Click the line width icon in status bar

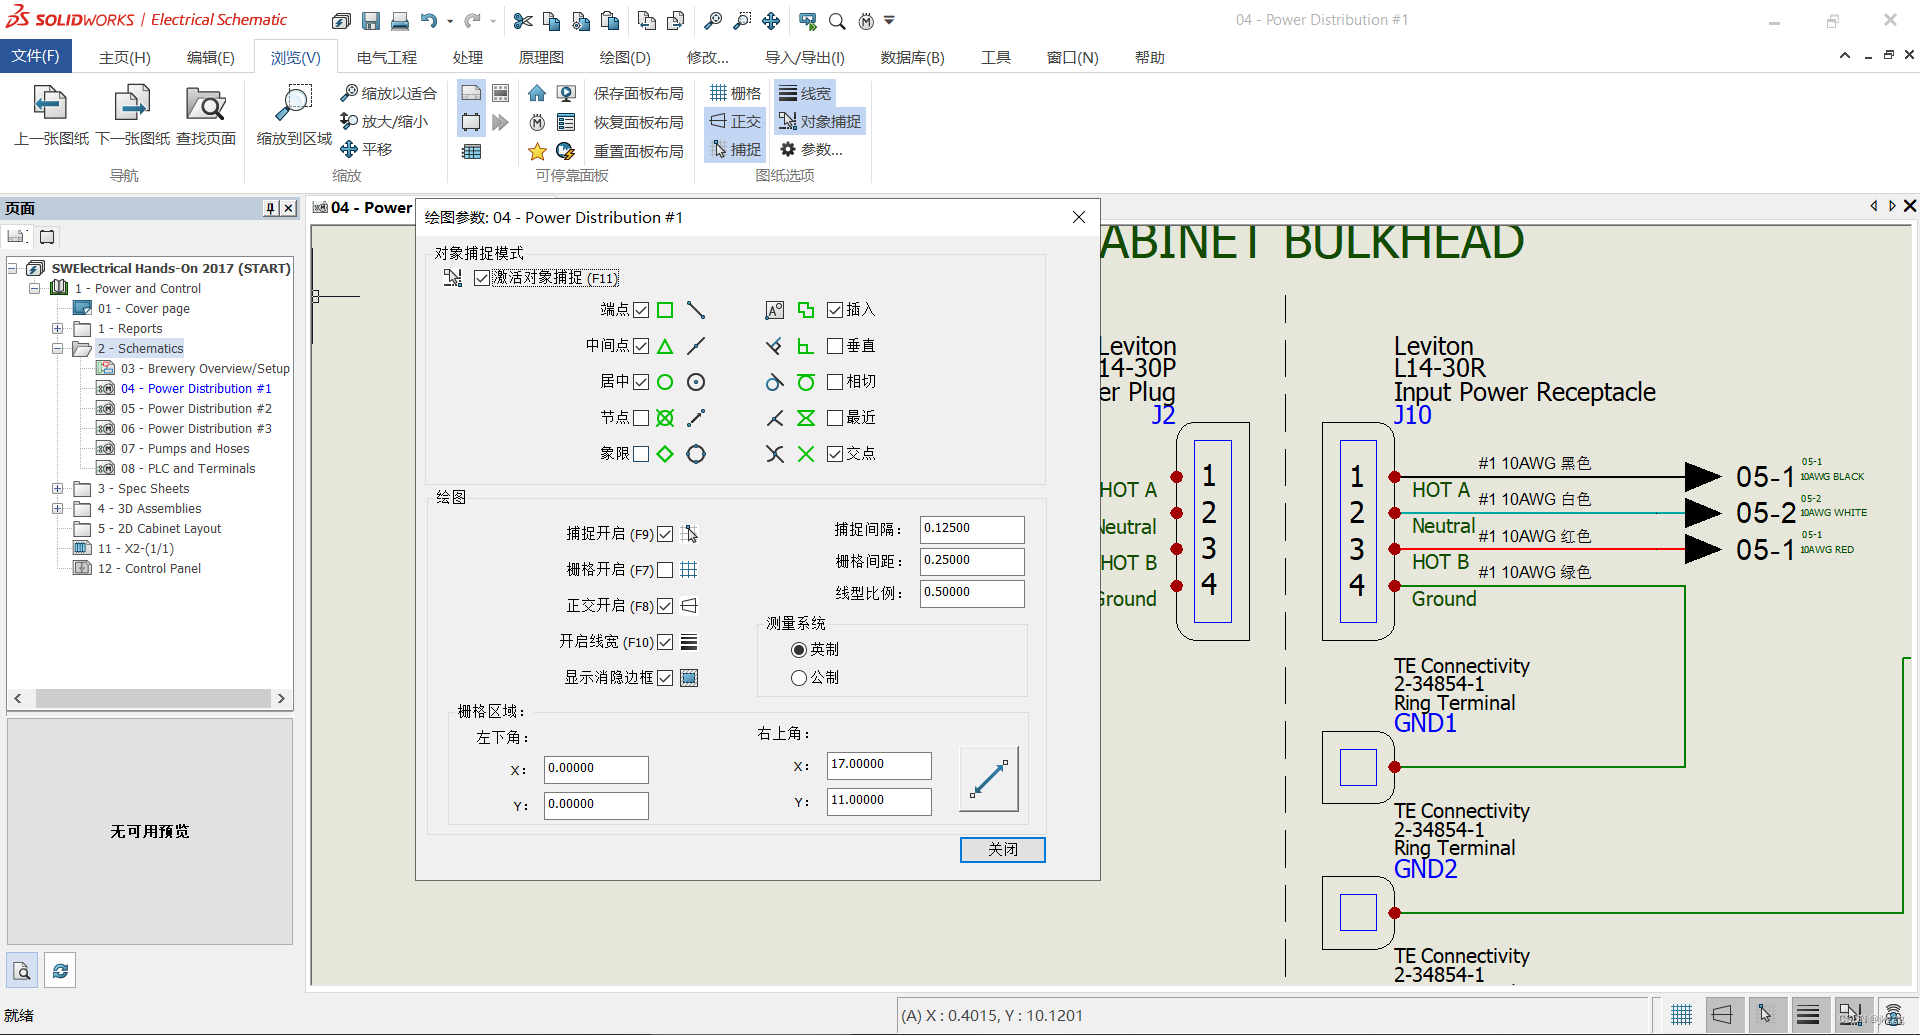tap(1807, 1015)
